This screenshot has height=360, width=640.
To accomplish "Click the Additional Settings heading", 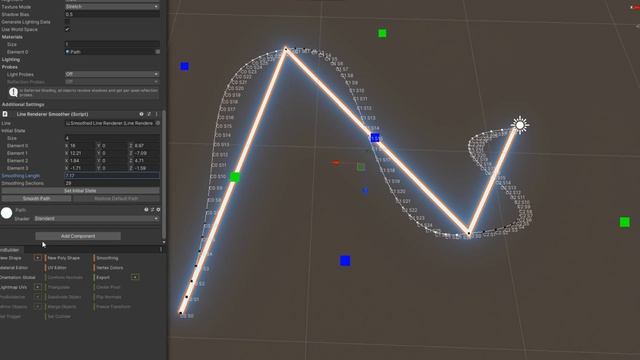I will [23, 104].
